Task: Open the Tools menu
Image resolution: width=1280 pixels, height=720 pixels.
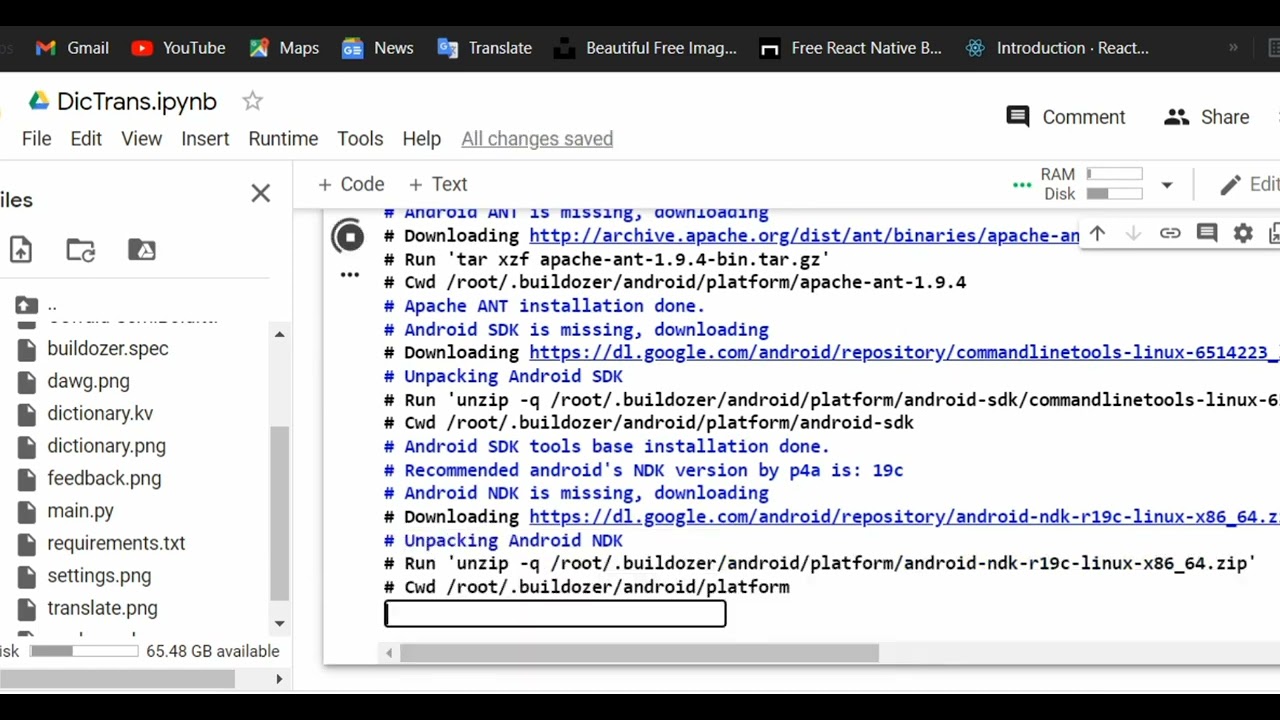Action: click(360, 139)
